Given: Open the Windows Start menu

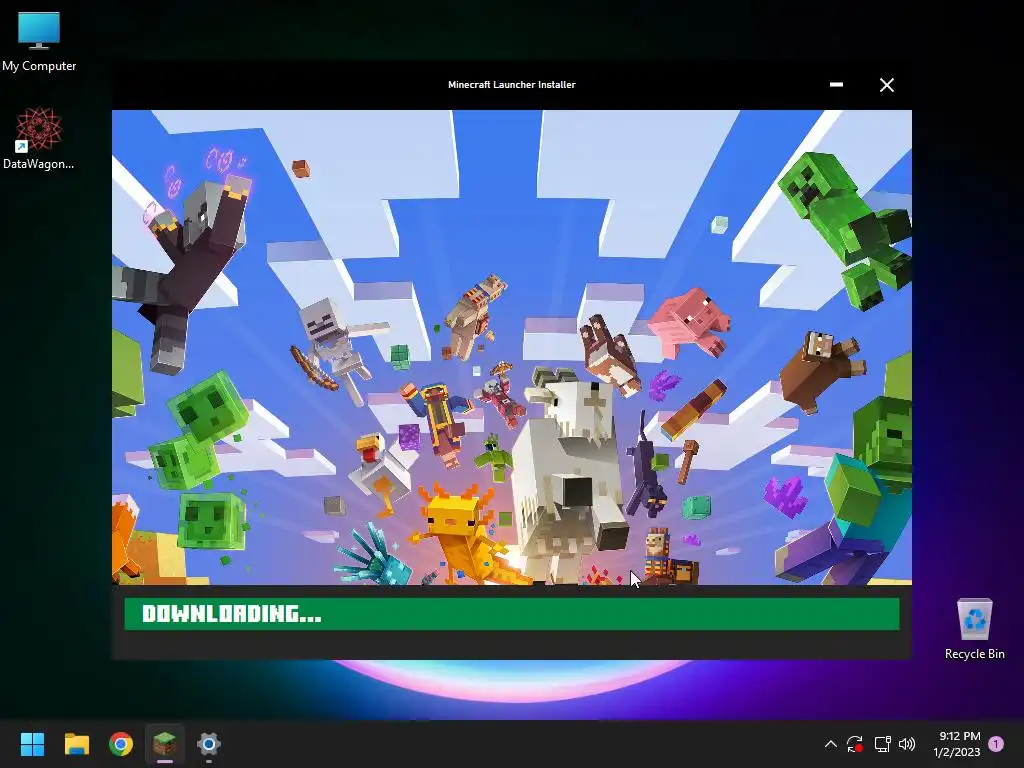Looking at the screenshot, I should 32,744.
